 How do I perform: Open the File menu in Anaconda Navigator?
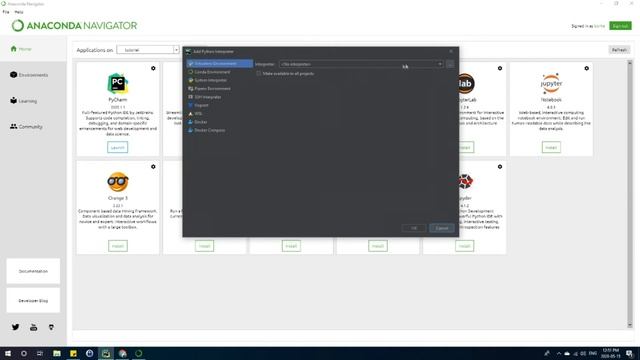[6, 12]
